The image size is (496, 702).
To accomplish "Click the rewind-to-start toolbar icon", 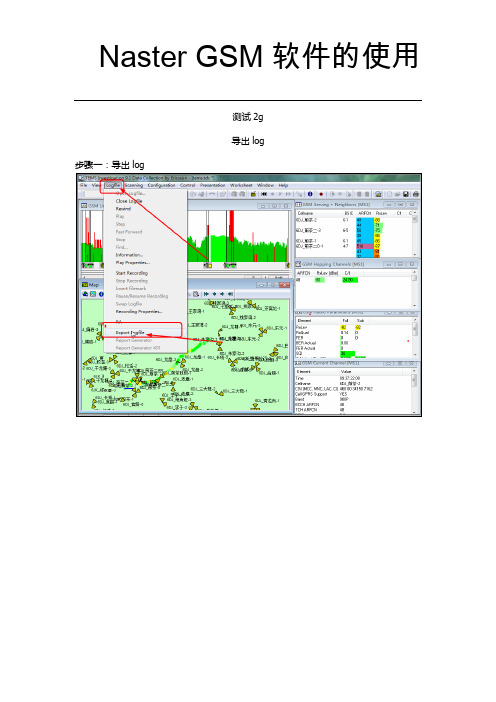I will point(264,194).
